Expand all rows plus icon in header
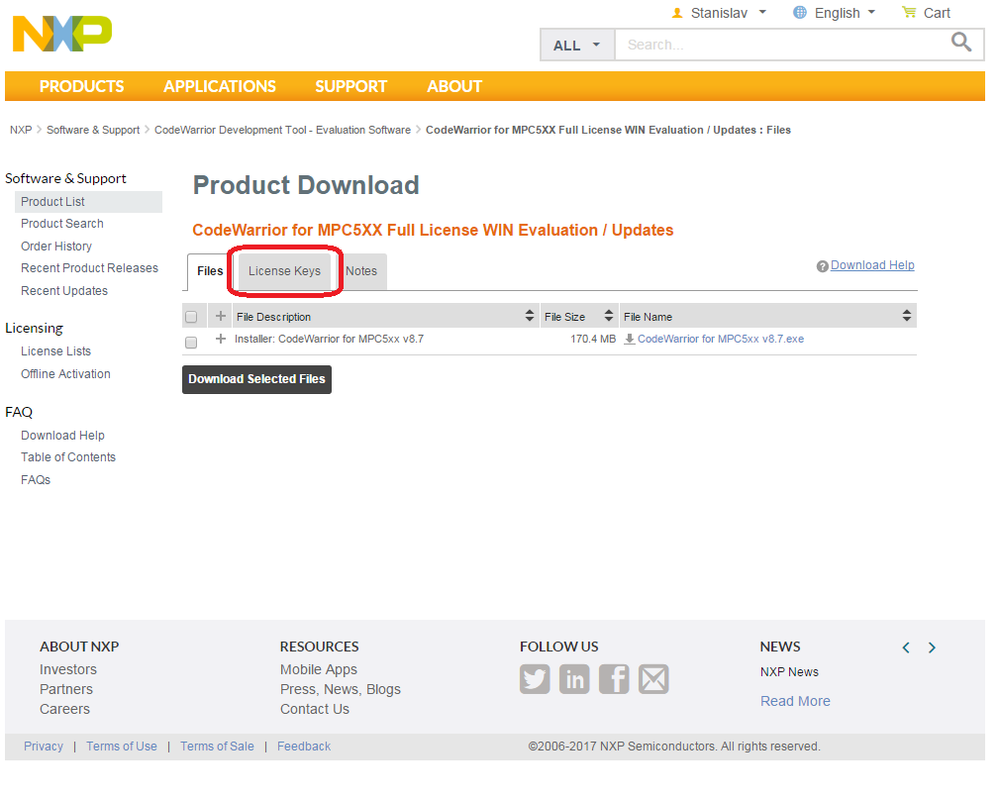This screenshot has width=999, height=796. click(x=220, y=316)
